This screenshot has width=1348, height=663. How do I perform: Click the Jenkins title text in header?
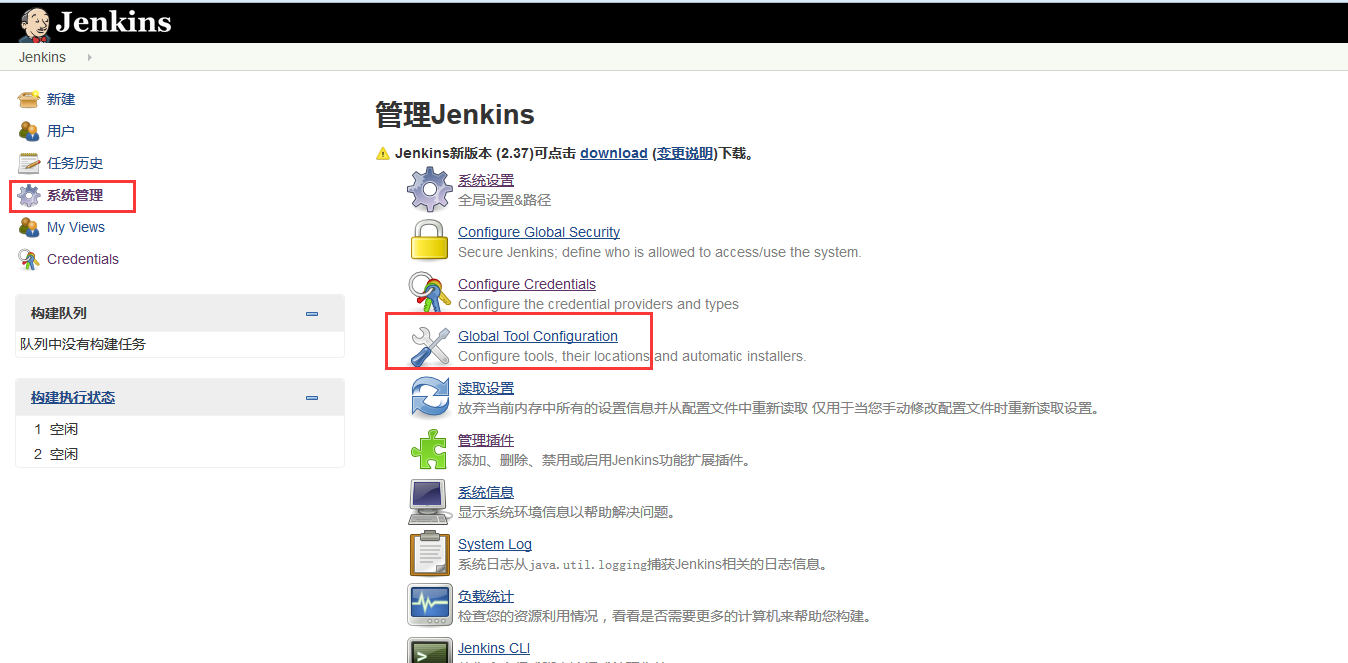point(114,22)
